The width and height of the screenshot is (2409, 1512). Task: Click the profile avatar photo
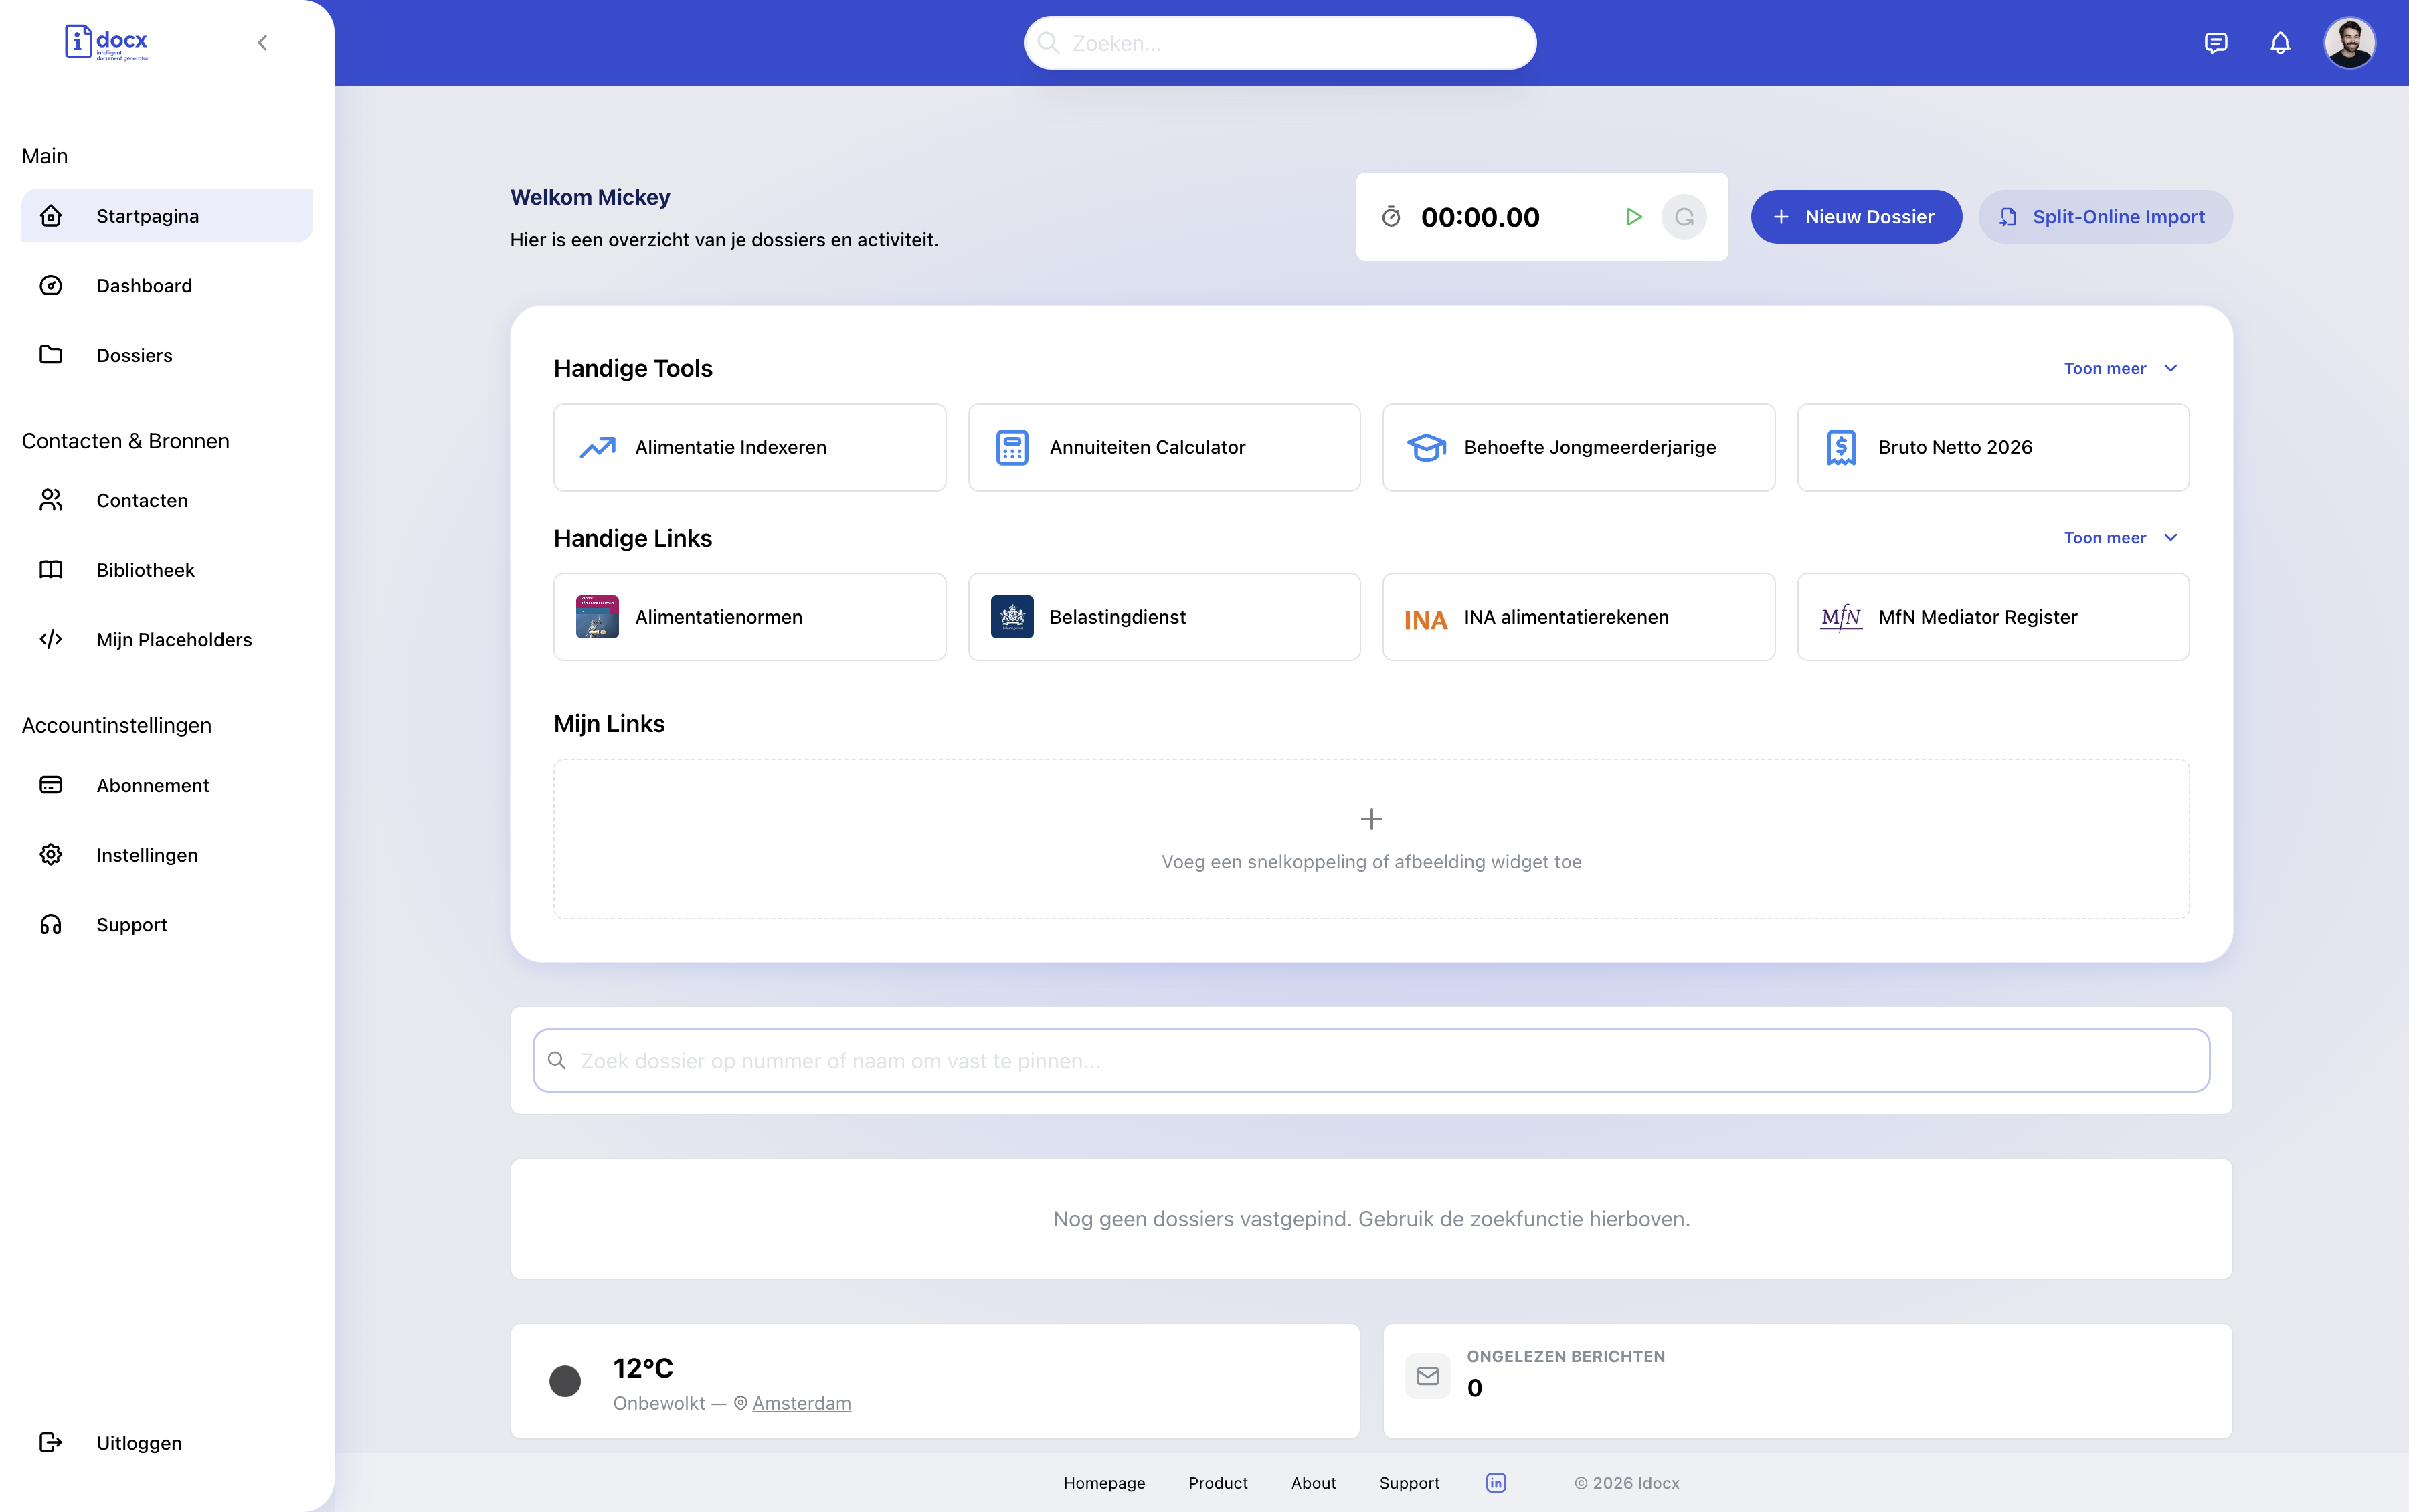[x=2351, y=42]
